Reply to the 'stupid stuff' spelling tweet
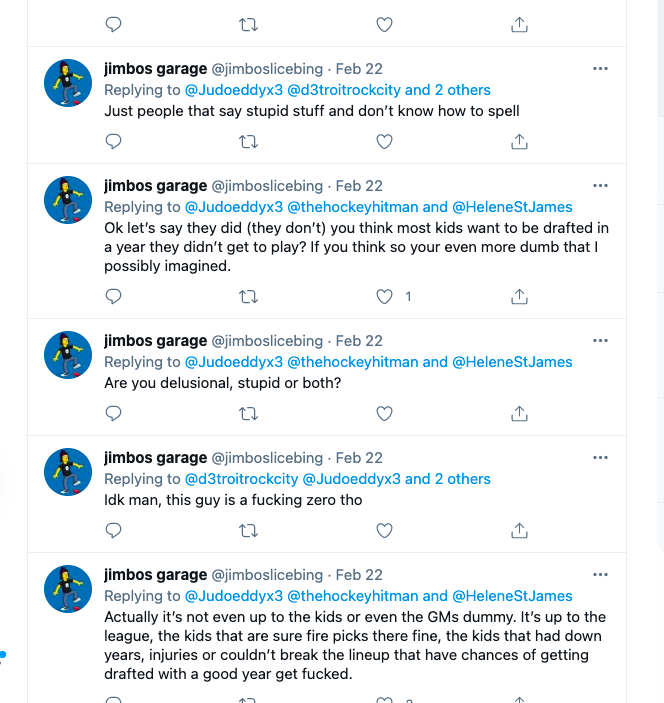This screenshot has width=664, height=703. [x=113, y=141]
